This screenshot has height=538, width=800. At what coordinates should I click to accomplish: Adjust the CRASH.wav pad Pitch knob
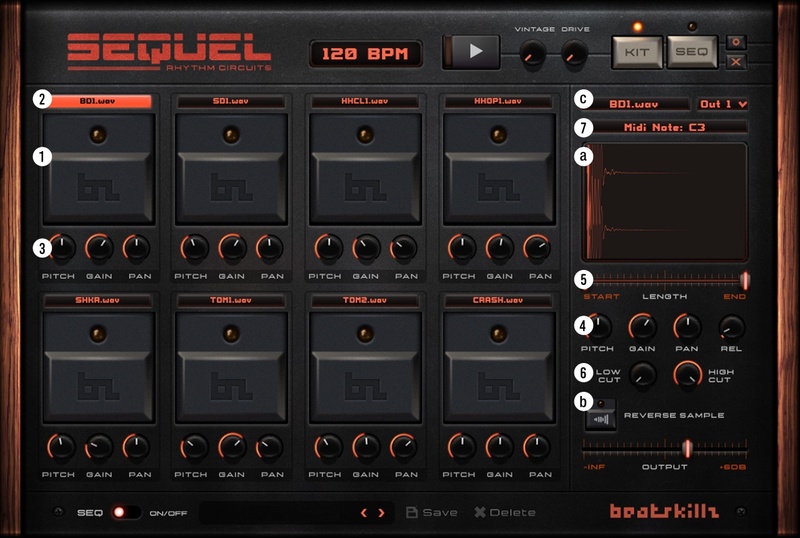point(462,447)
